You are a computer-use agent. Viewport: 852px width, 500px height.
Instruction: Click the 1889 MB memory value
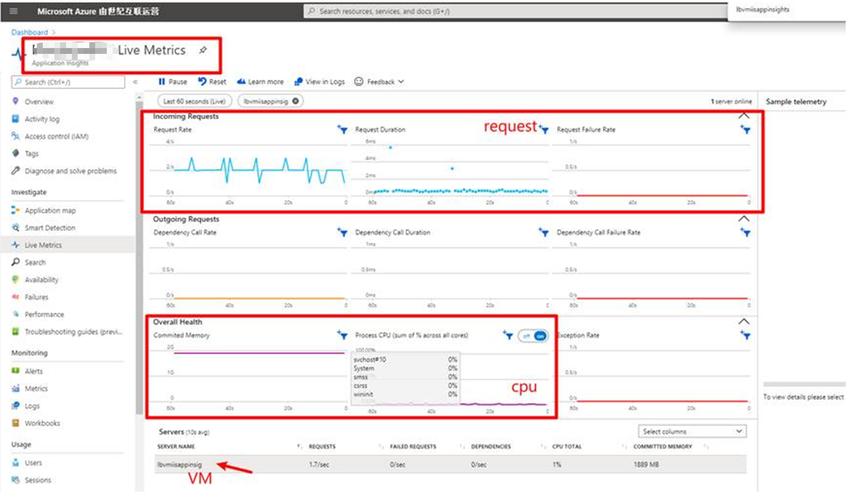click(646, 465)
